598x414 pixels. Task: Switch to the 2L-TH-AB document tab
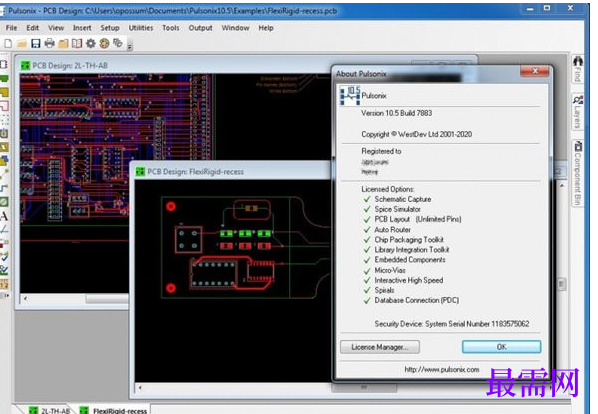pos(51,411)
